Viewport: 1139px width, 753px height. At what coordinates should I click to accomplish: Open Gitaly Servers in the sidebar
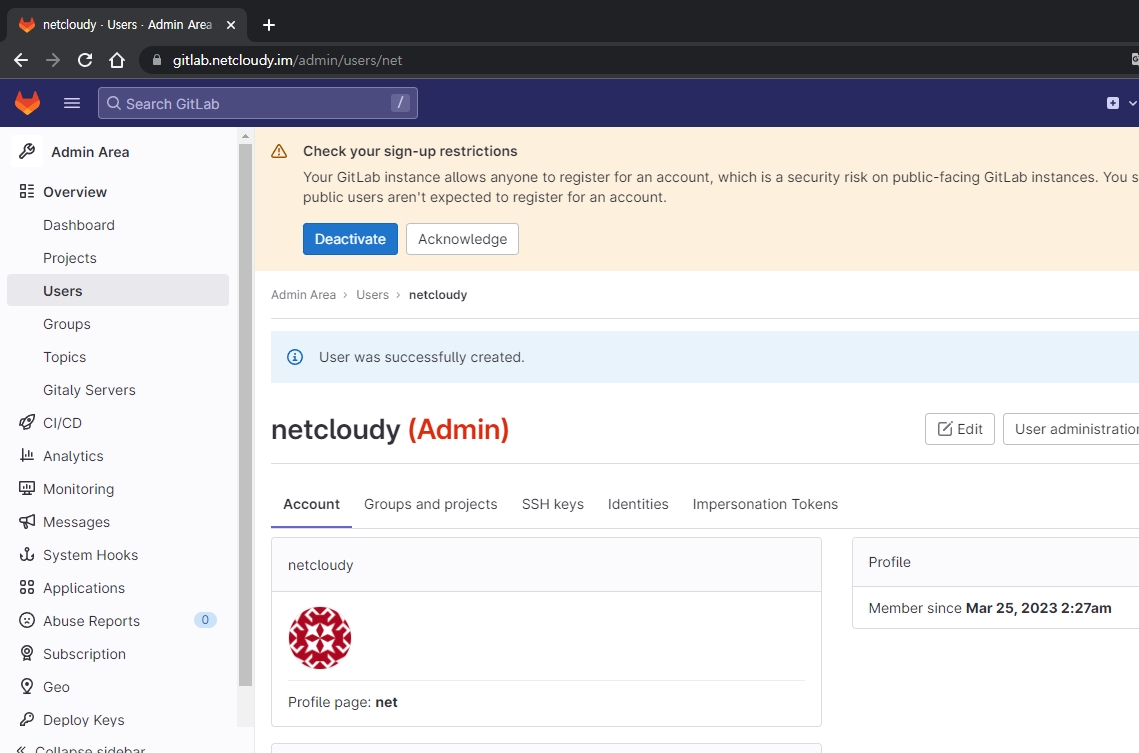[x=89, y=390]
